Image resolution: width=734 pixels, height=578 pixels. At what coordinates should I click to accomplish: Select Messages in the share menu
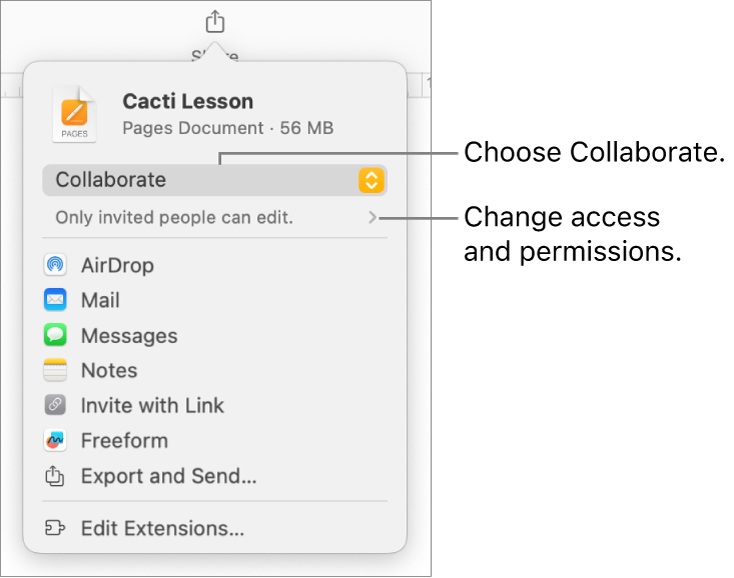coord(129,336)
